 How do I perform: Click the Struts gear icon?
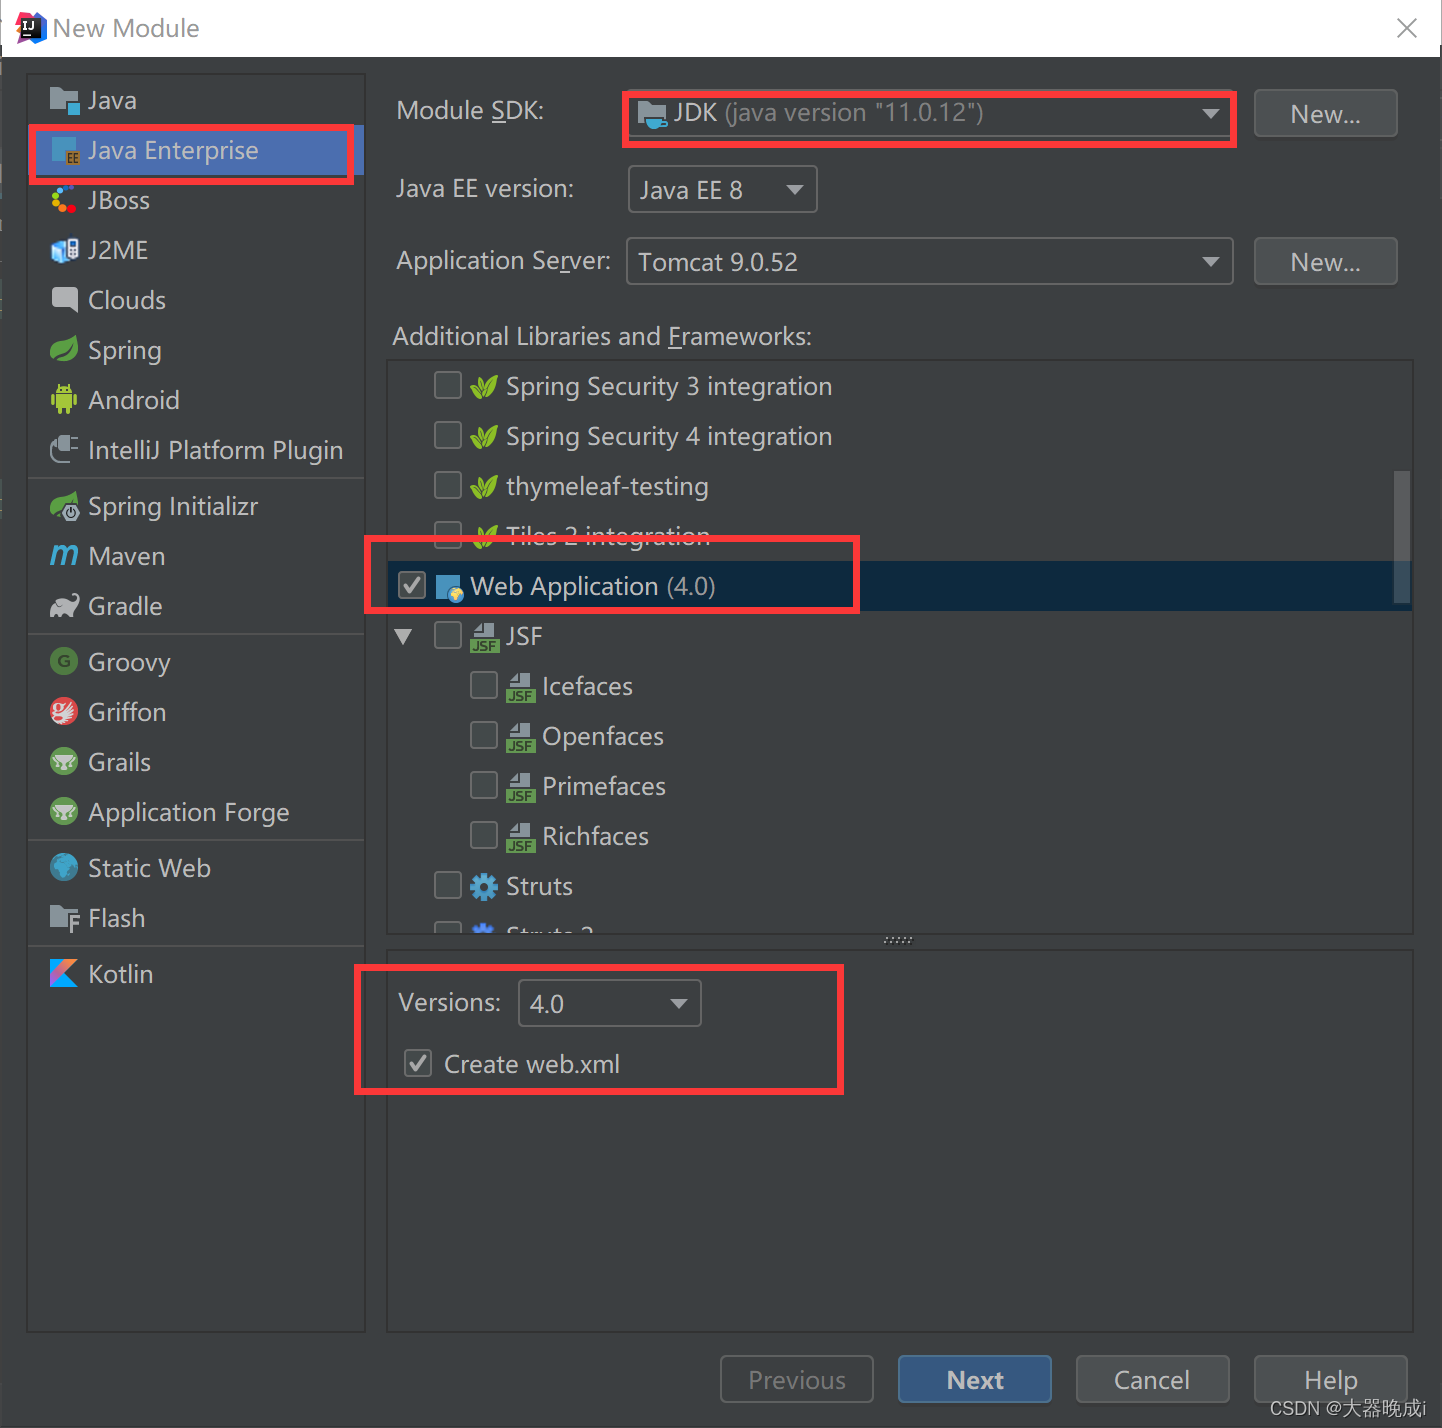coord(485,887)
